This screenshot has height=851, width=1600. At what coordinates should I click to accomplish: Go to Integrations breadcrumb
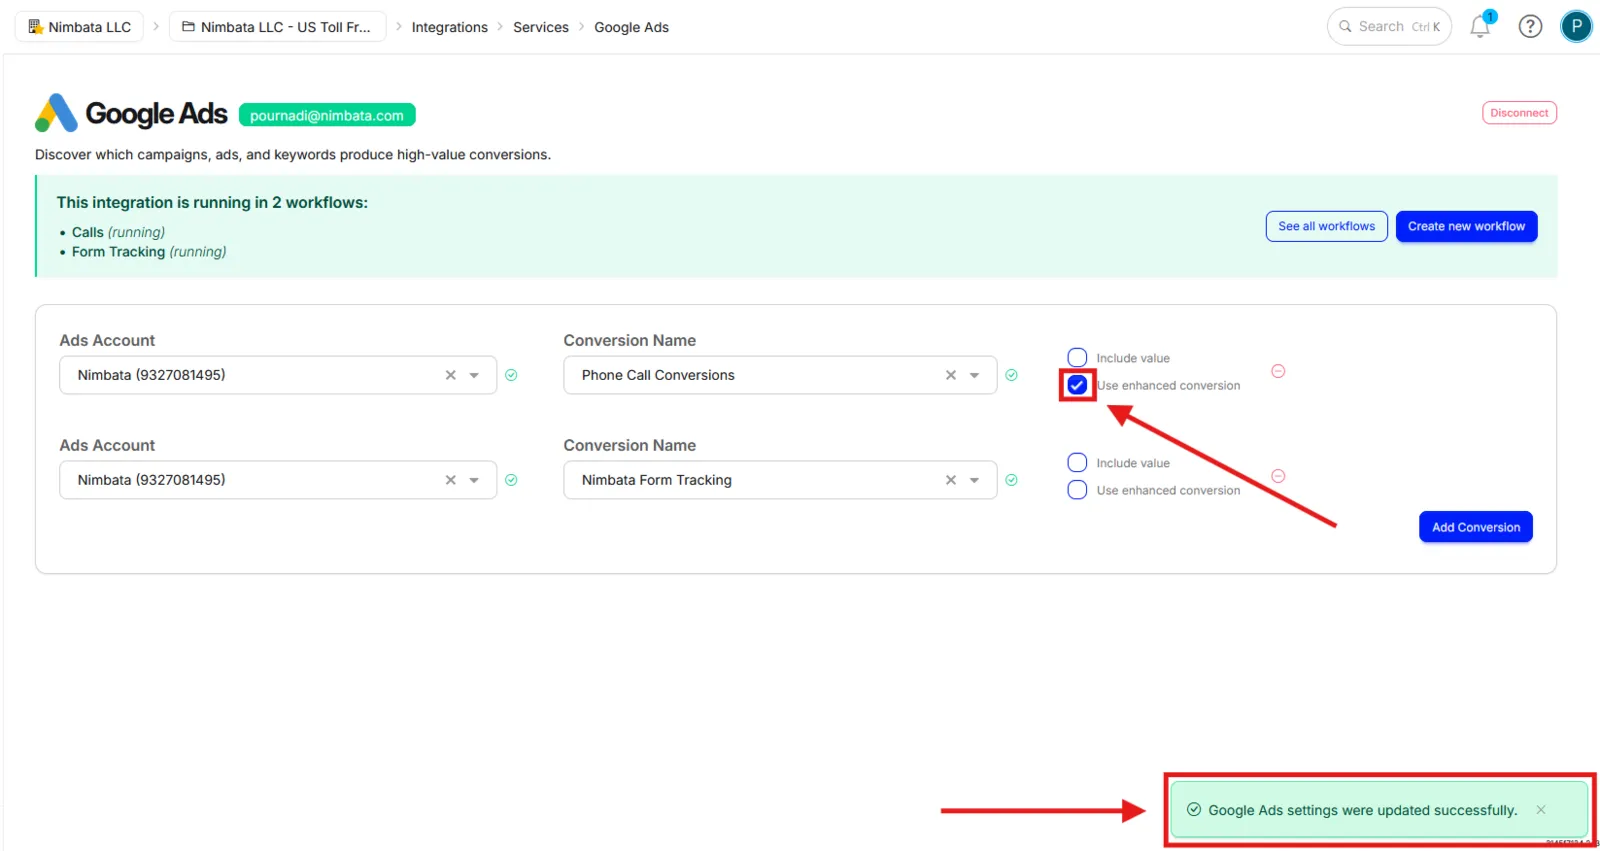pos(450,27)
